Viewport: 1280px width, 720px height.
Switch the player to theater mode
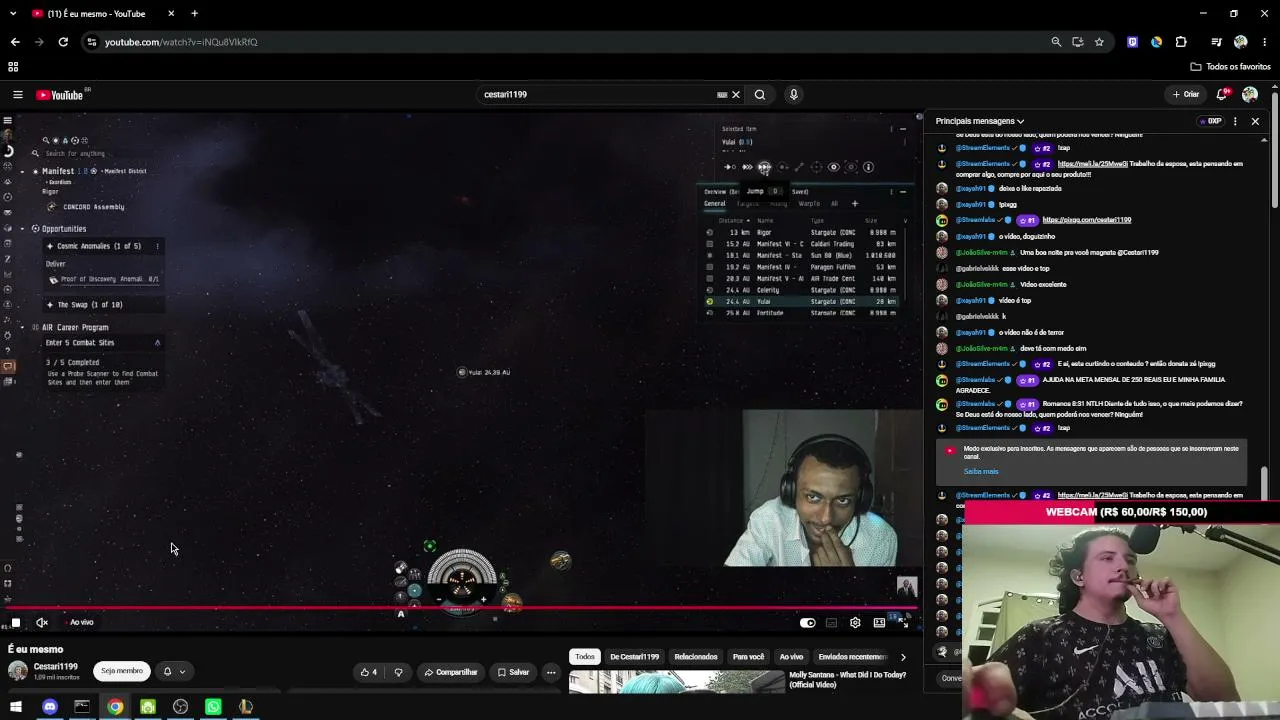pyautogui.click(x=879, y=622)
